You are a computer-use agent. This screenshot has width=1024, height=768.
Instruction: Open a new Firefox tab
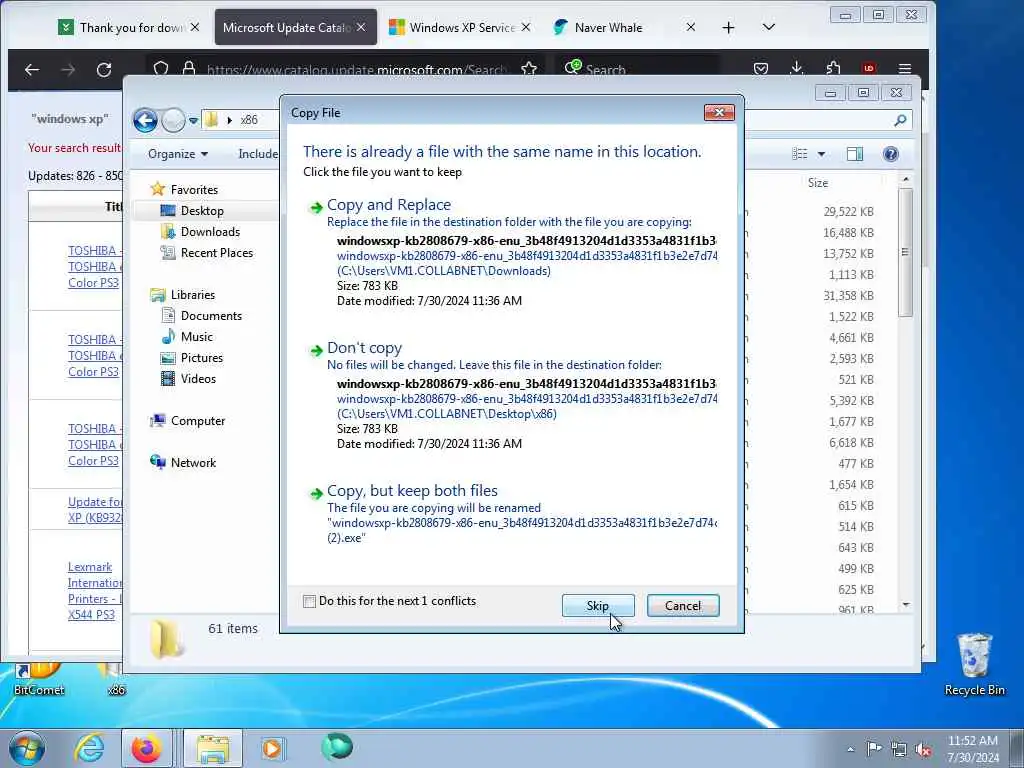(x=728, y=27)
